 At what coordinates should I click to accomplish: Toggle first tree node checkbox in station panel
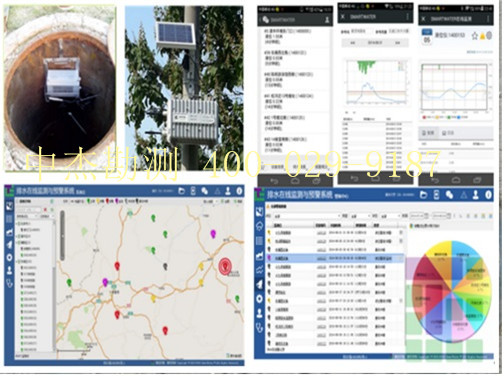tap(20, 224)
